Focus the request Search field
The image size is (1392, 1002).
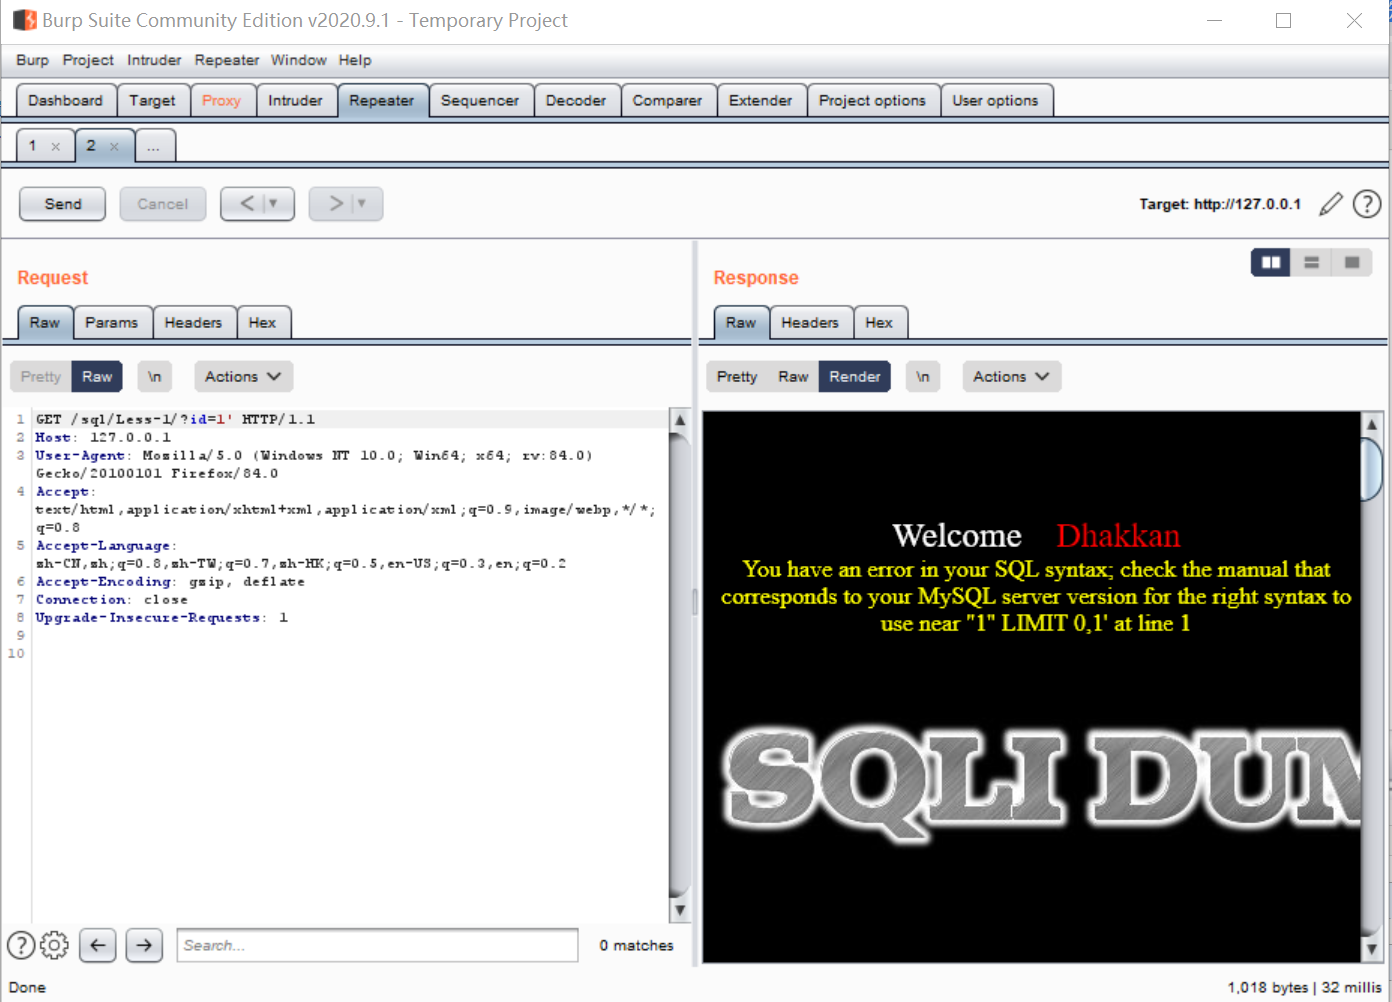(378, 945)
